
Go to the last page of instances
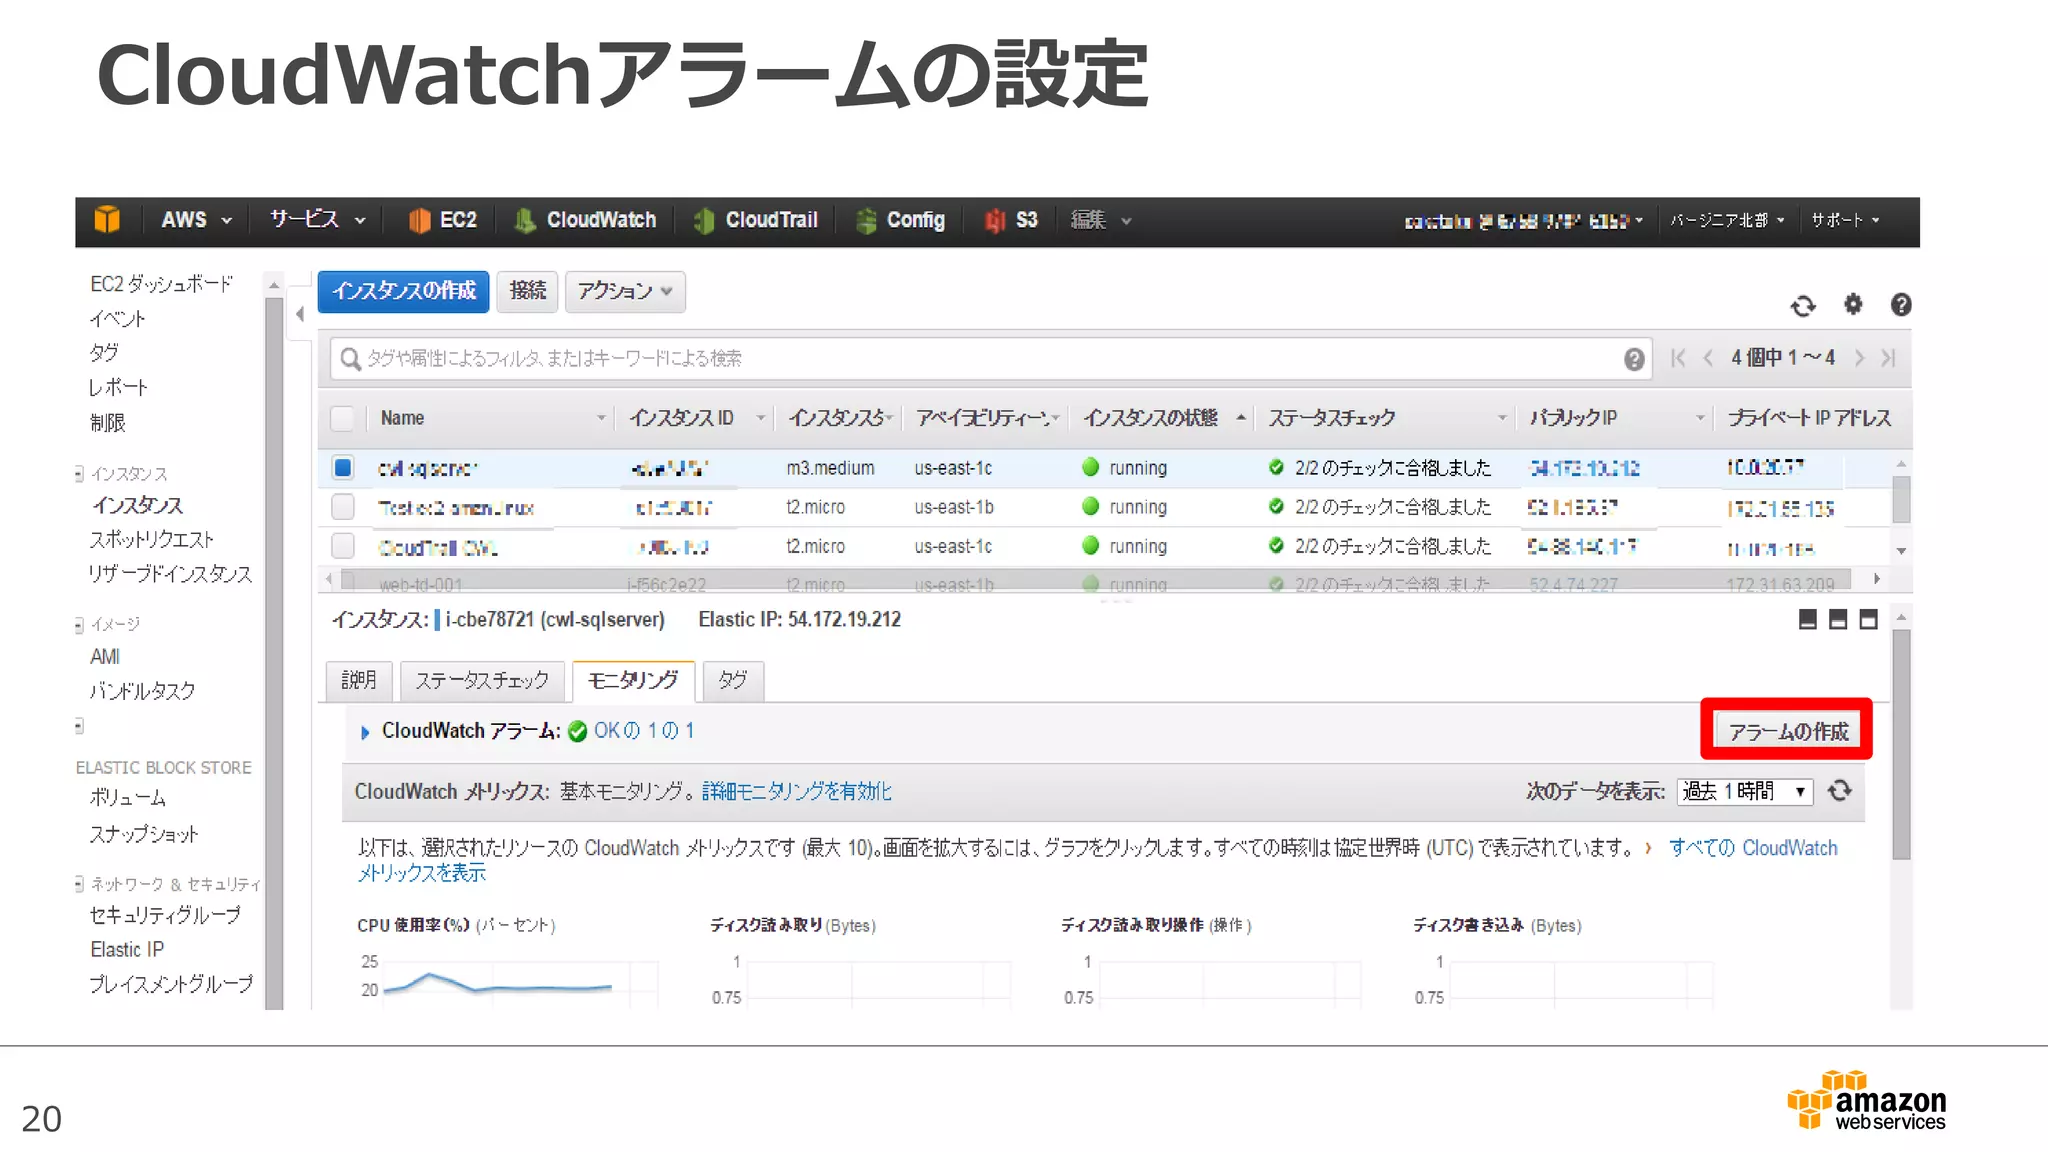click(x=1888, y=358)
